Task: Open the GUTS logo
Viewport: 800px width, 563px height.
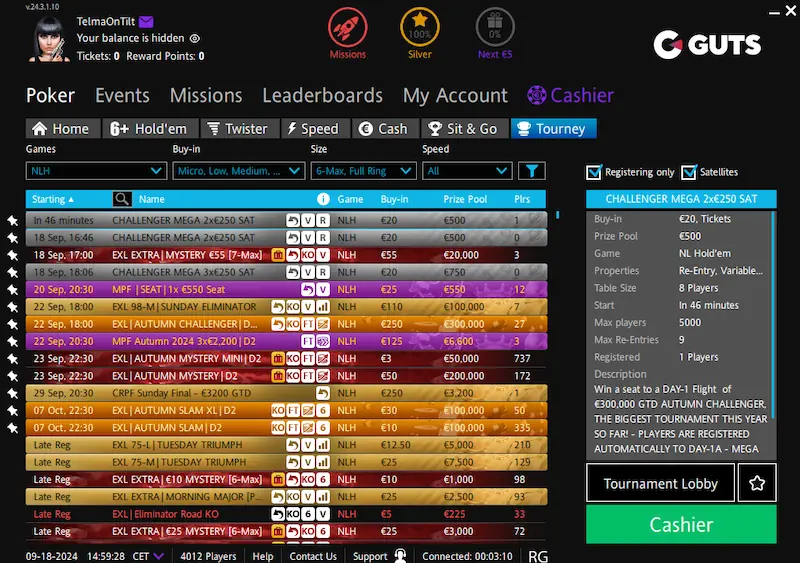Action: (x=708, y=44)
